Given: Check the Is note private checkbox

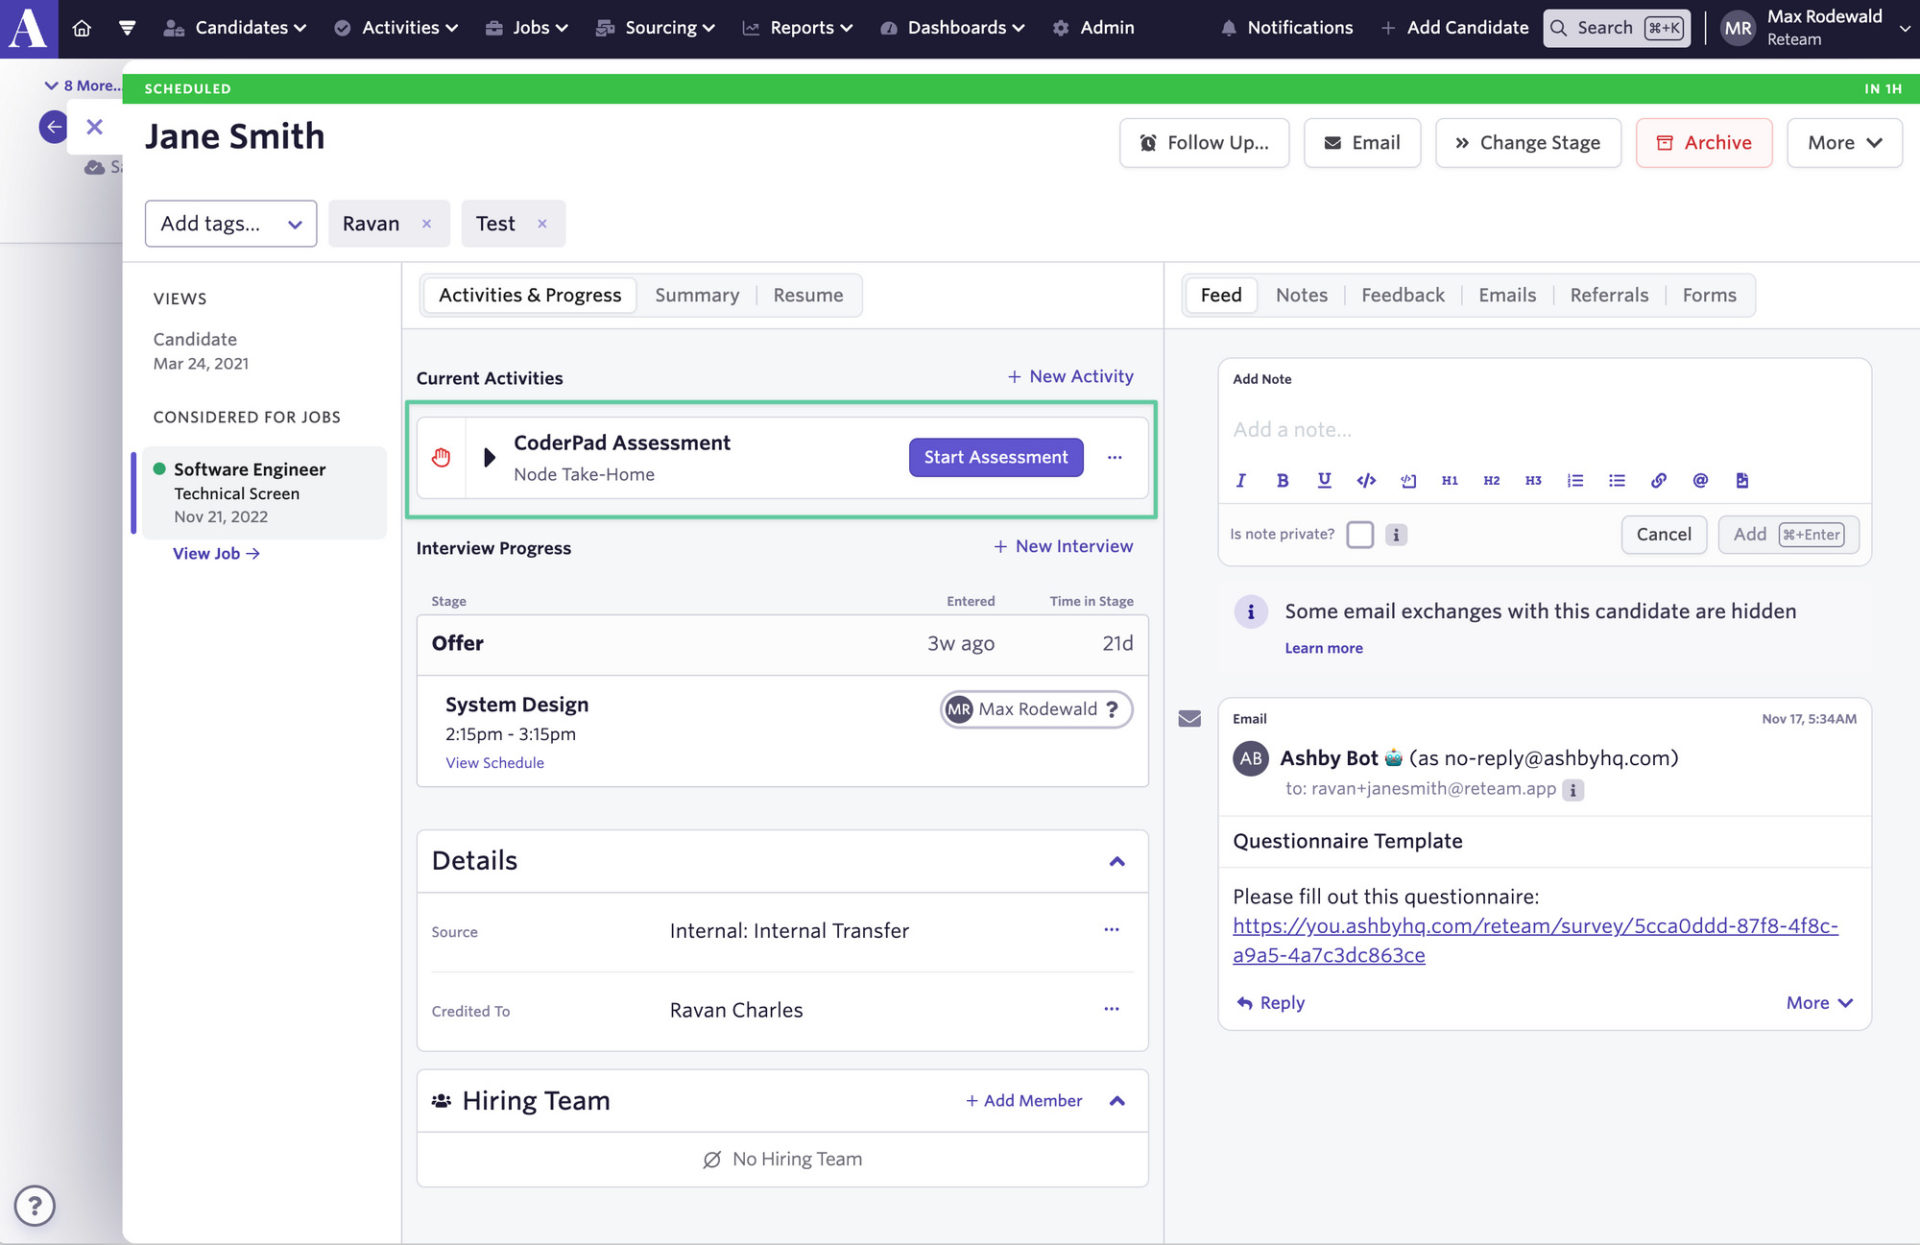Looking at the screenshot, I should [1359, 535].
